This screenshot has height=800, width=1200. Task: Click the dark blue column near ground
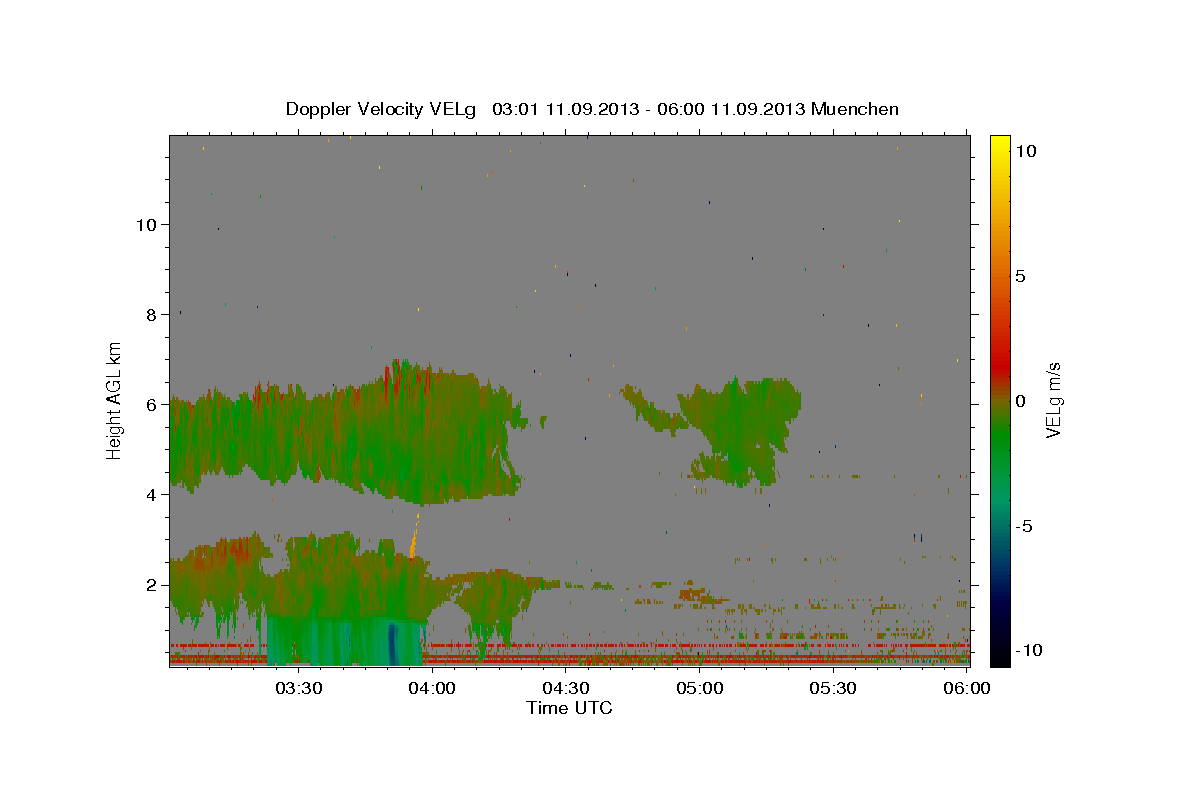click(392, 642)
